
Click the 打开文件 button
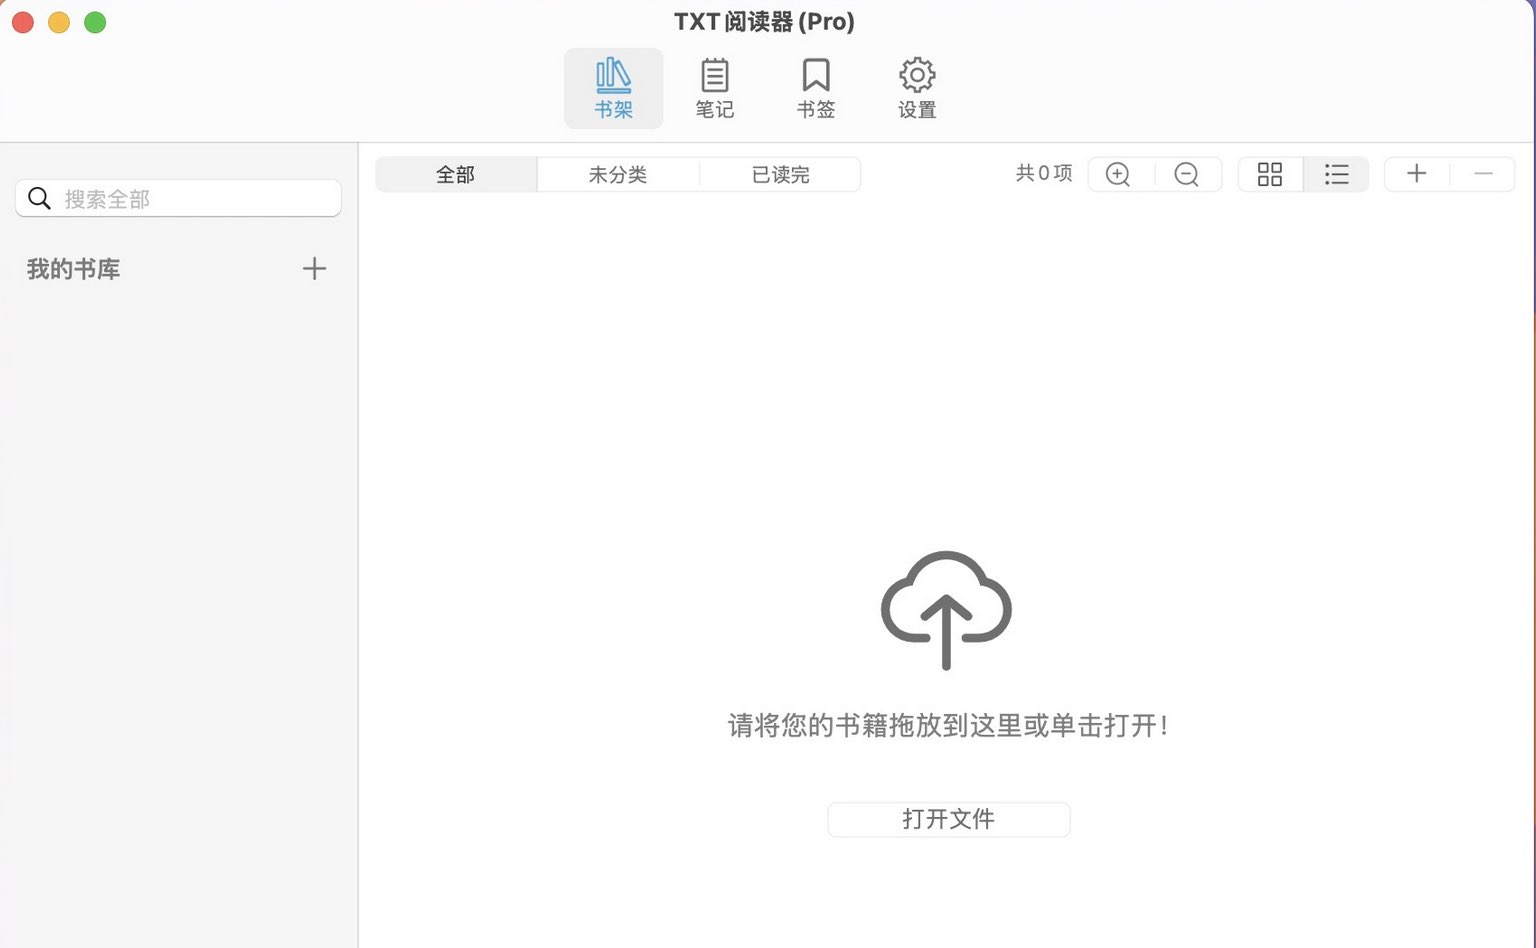pyautogui.click(x=949, y=819)
